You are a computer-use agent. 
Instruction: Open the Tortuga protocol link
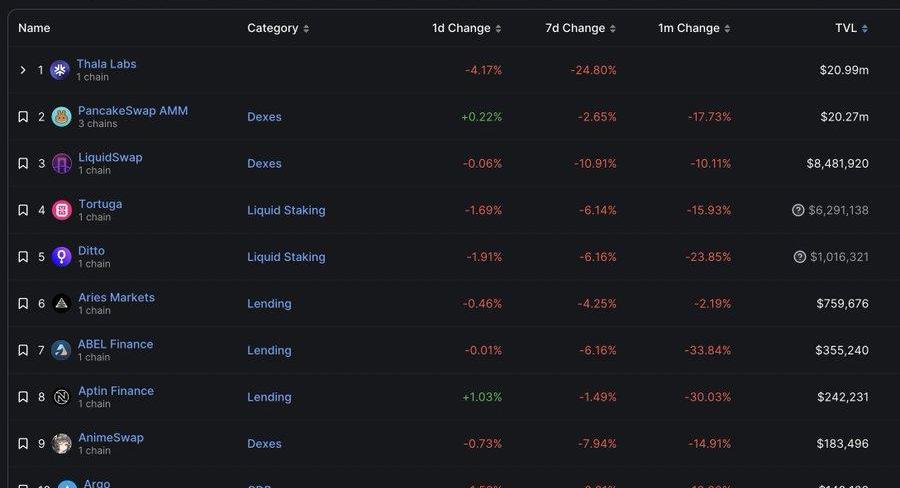coord(100,204)
